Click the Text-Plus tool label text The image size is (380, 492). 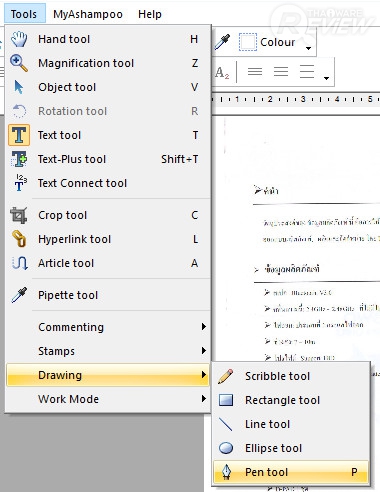pyautogui.click(x=72, y=159)
